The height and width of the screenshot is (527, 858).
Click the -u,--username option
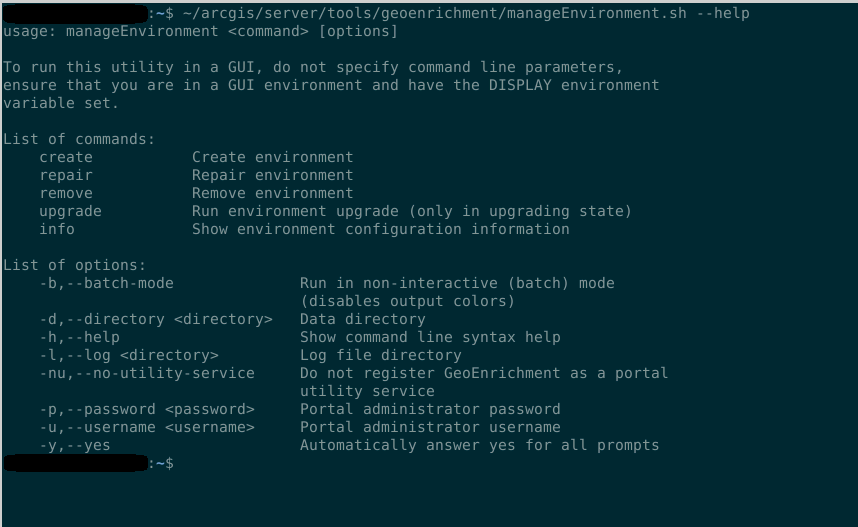pos(146,427)
